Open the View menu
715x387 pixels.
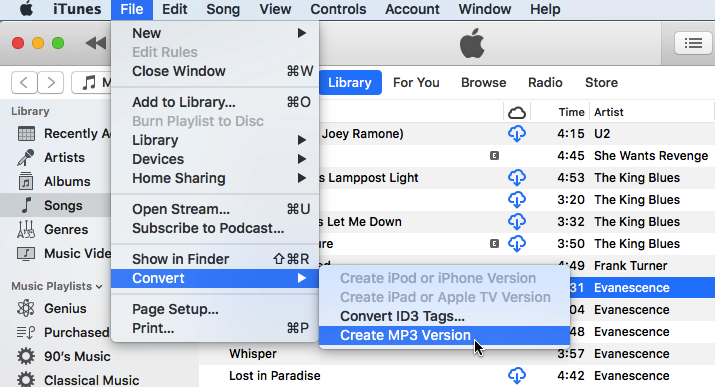coord(275,9)
